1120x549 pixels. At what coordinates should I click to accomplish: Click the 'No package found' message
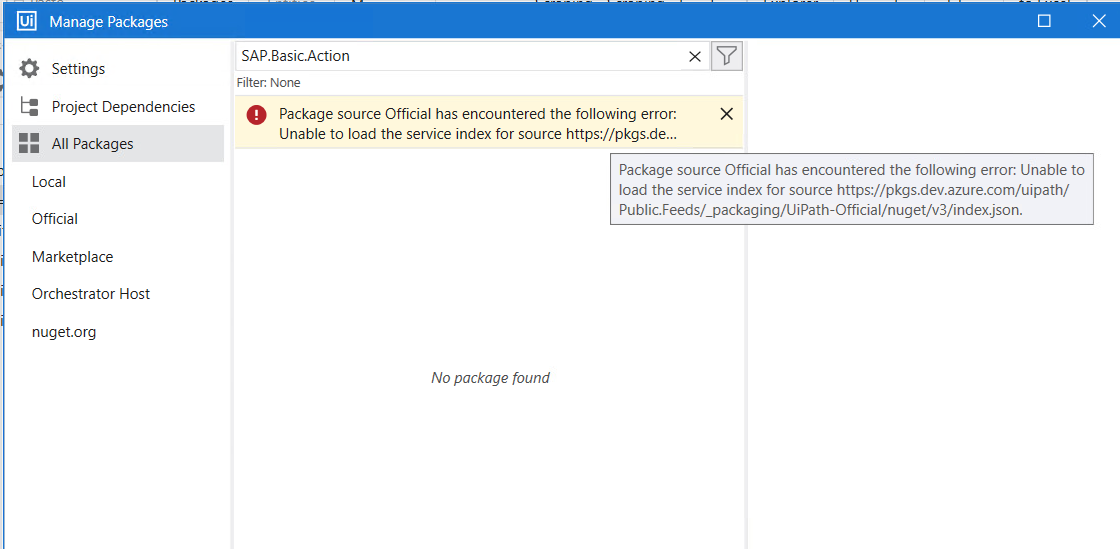(490, 378)
